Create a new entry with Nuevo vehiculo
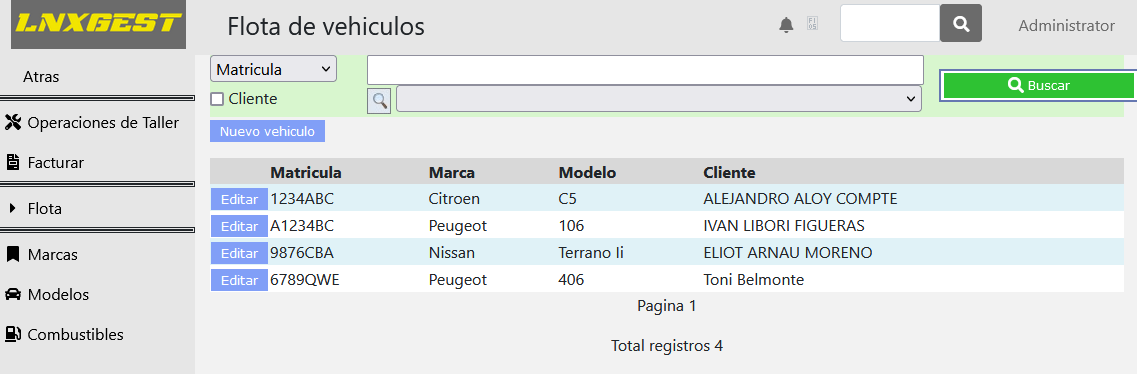 coord(268,131)
